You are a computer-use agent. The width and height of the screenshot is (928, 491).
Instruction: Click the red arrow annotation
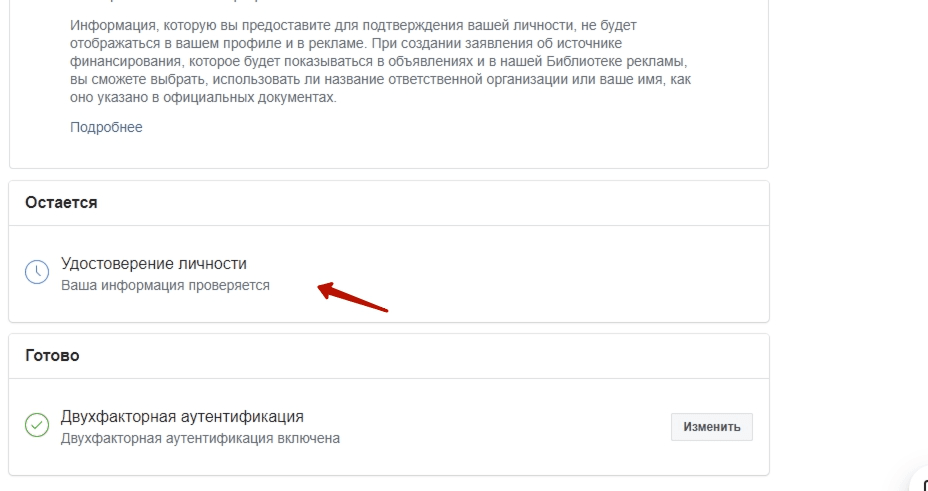[353, 297]
